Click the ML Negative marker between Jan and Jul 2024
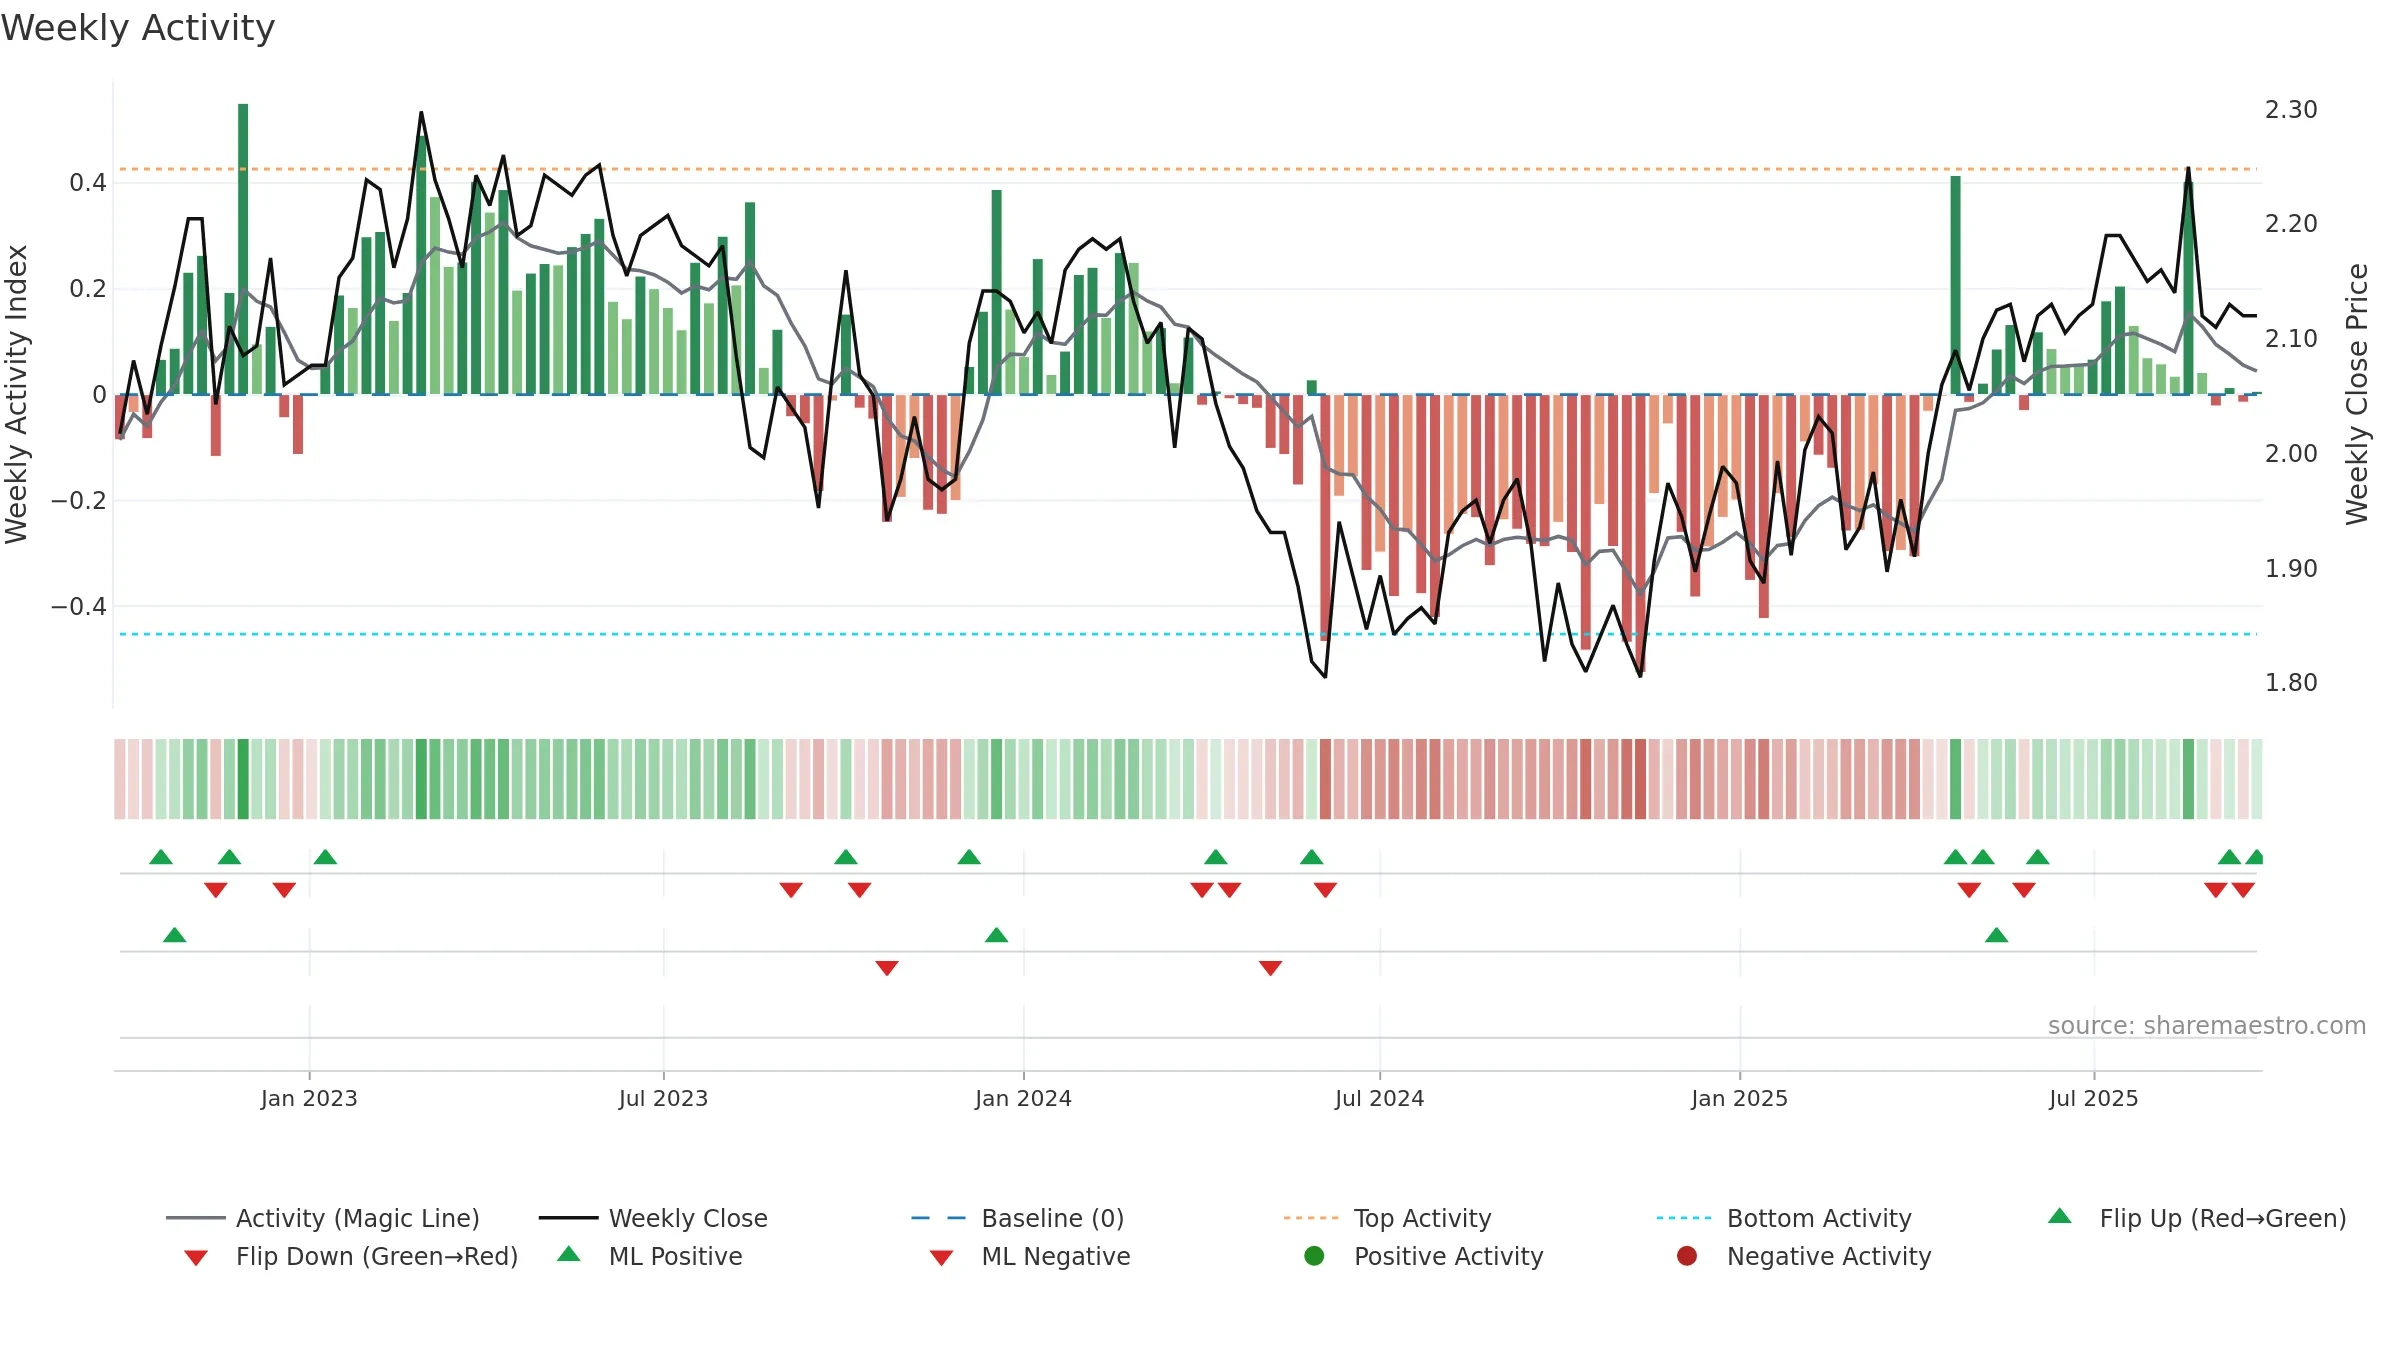This screenshot has height=1350, width=2400. point(1270,967)
